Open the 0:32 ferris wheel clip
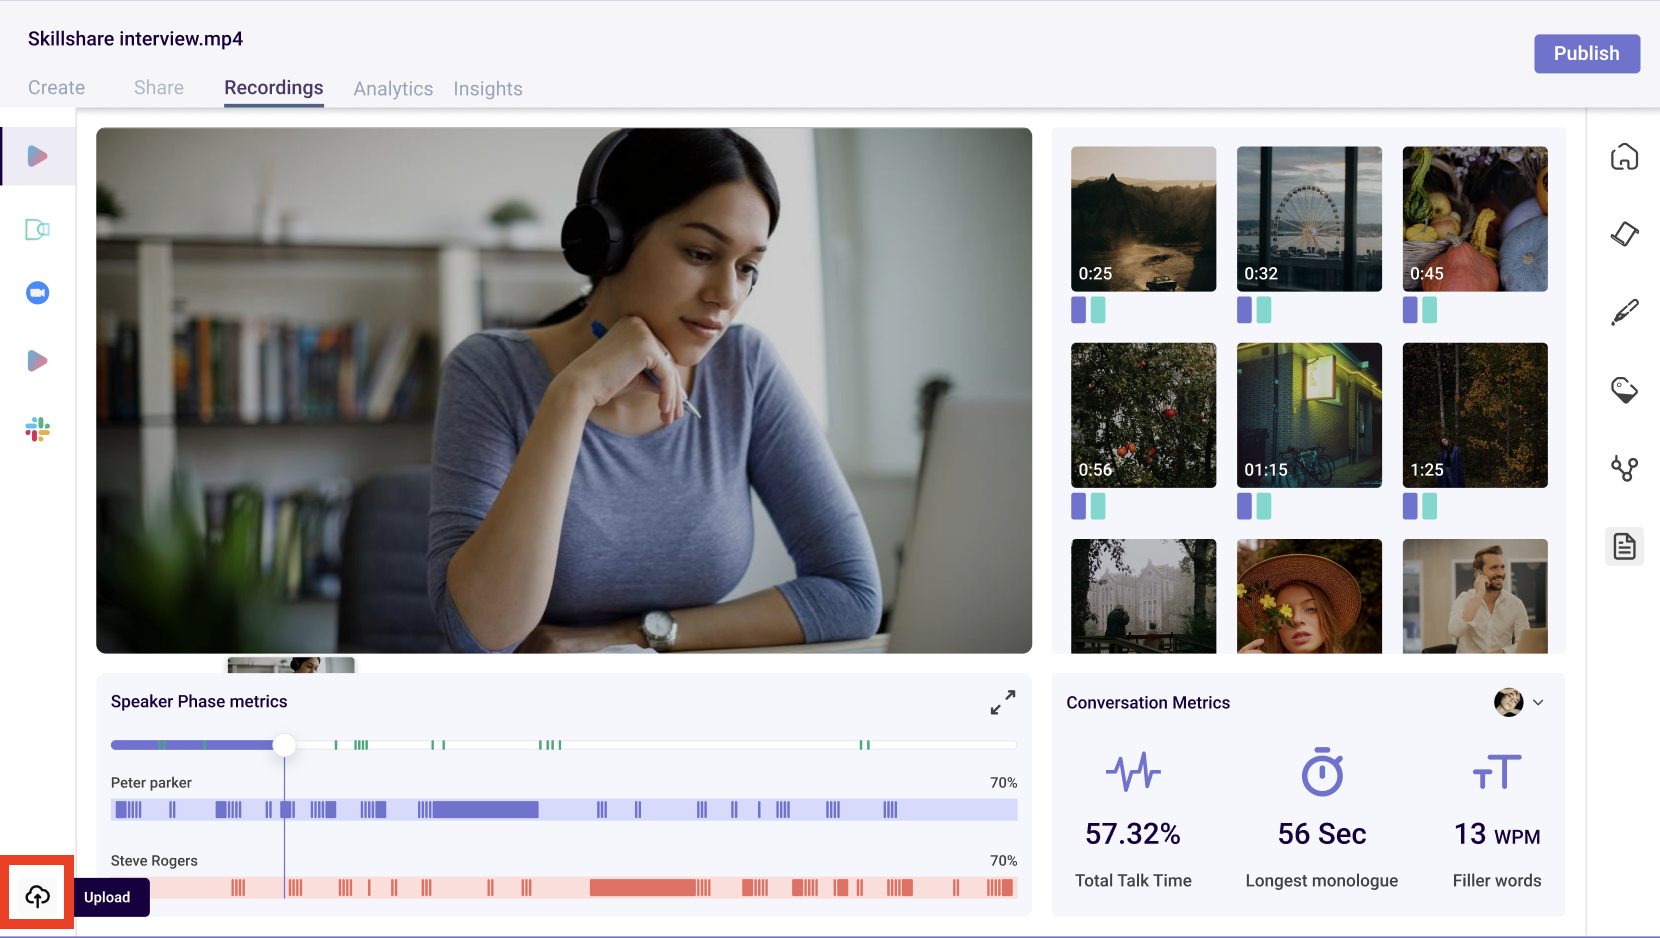The height and width of the screenshot is (938, 1660). click(x=1309, y=219)
